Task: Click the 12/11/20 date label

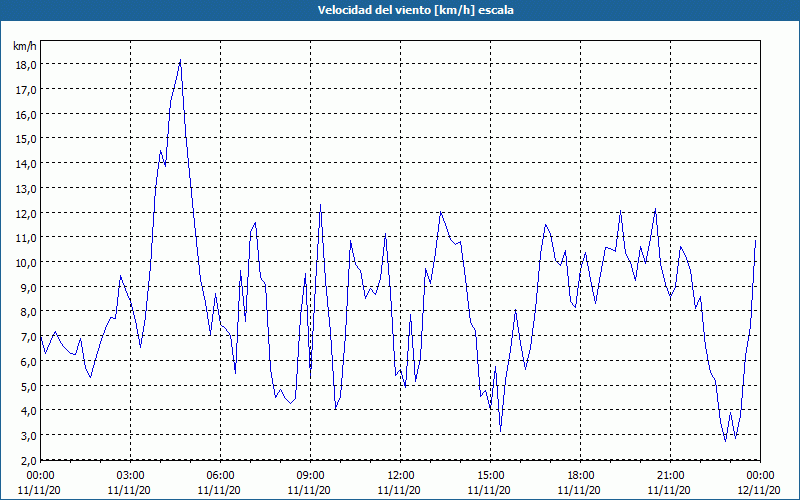Action: 760,490
